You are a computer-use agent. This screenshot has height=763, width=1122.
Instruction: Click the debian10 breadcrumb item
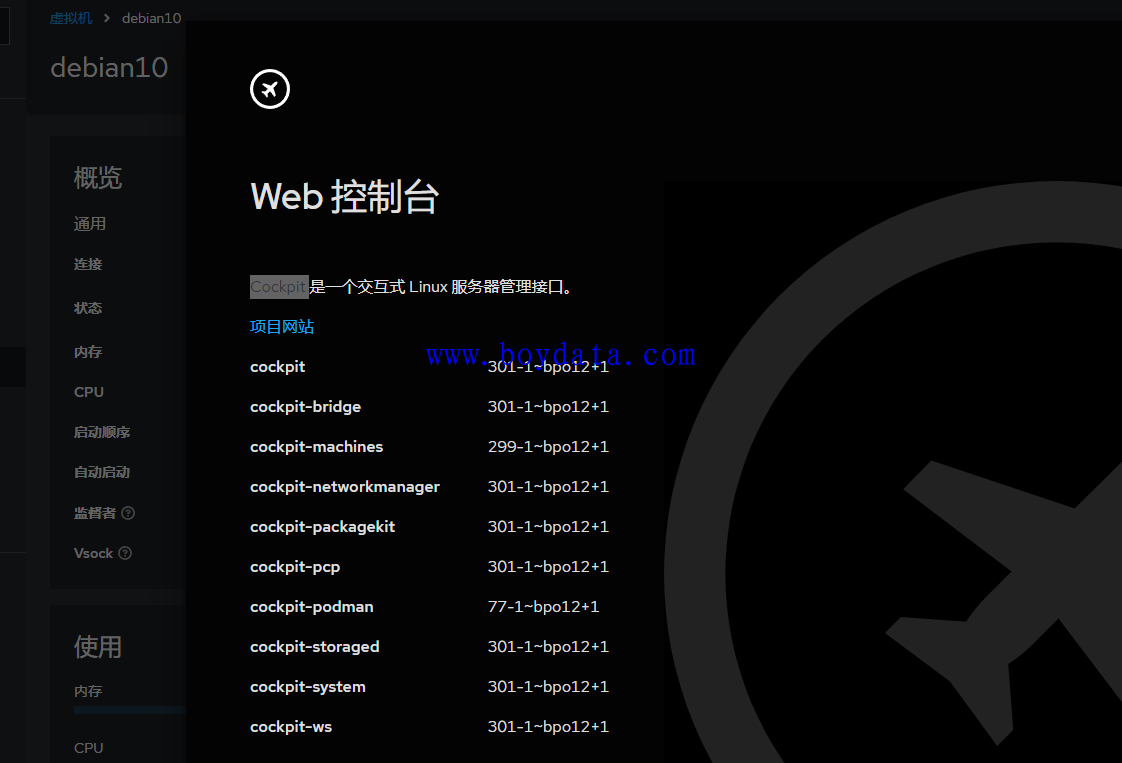pyautogui.click(x=152, y=18)
